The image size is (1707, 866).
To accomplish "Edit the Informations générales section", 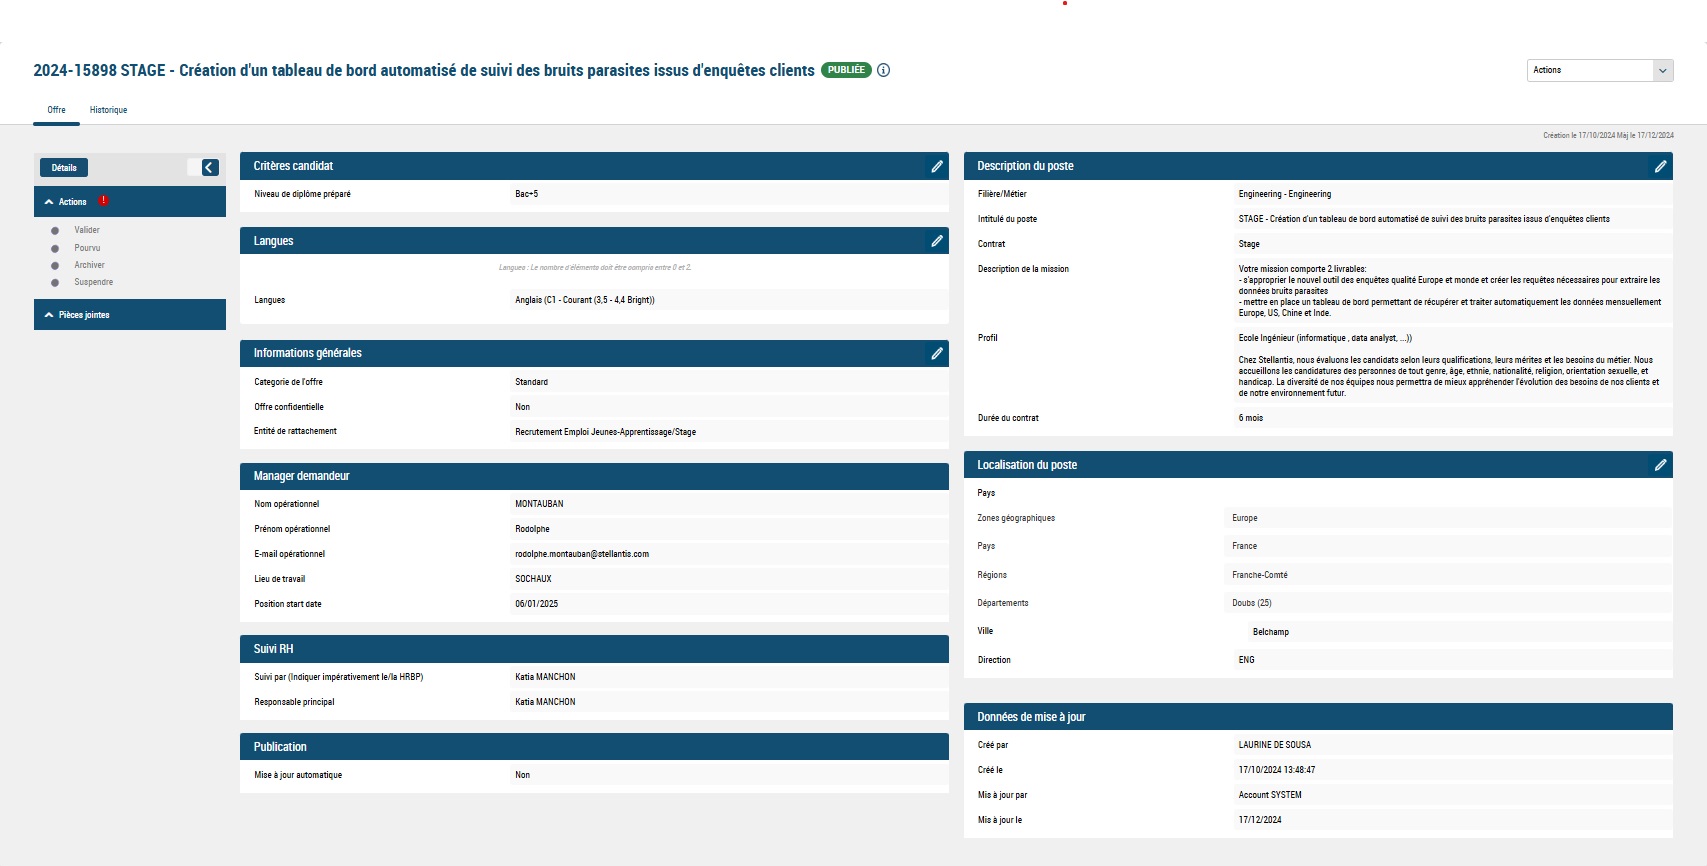I will coord(936,353).
